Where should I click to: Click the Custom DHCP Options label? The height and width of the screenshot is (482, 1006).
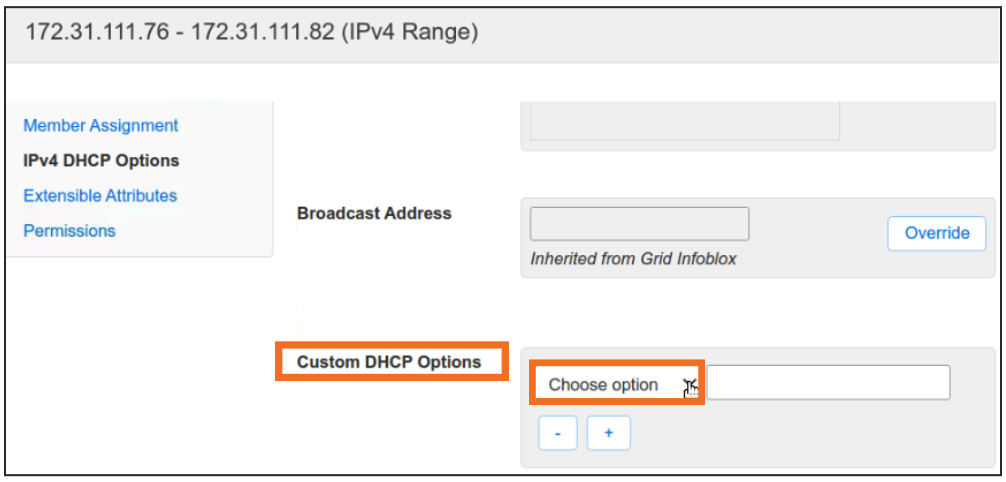[x=389, y=362]
